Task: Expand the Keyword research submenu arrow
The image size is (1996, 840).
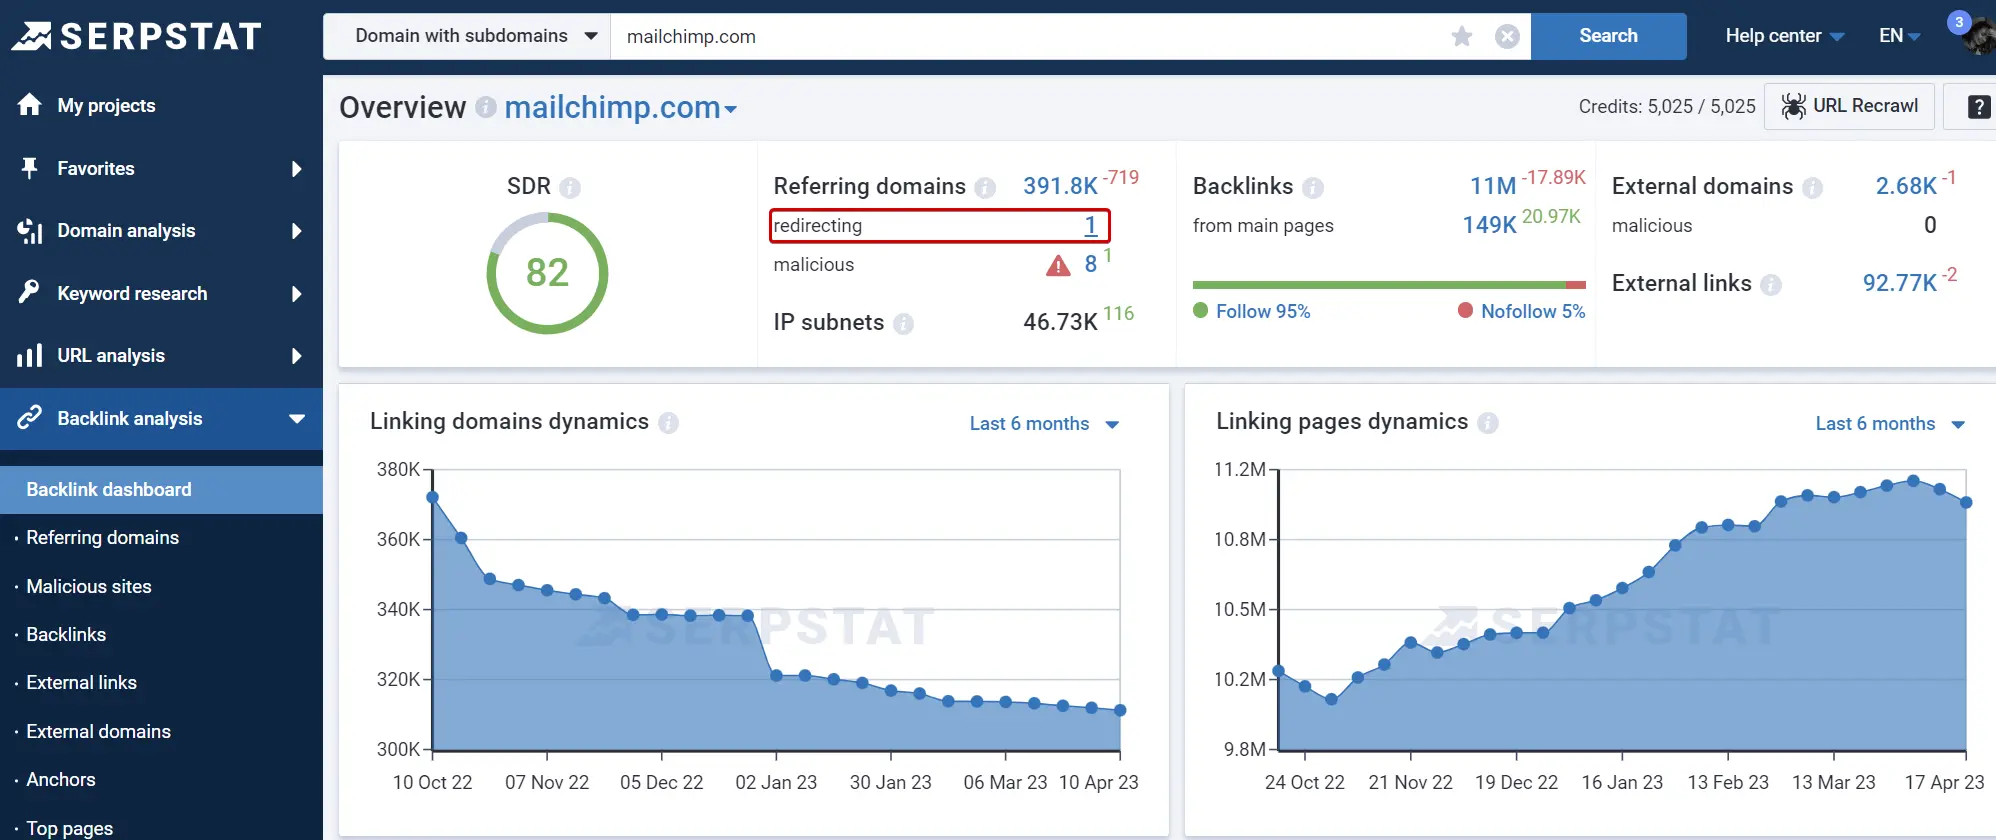Action: (x=296, y=294)
